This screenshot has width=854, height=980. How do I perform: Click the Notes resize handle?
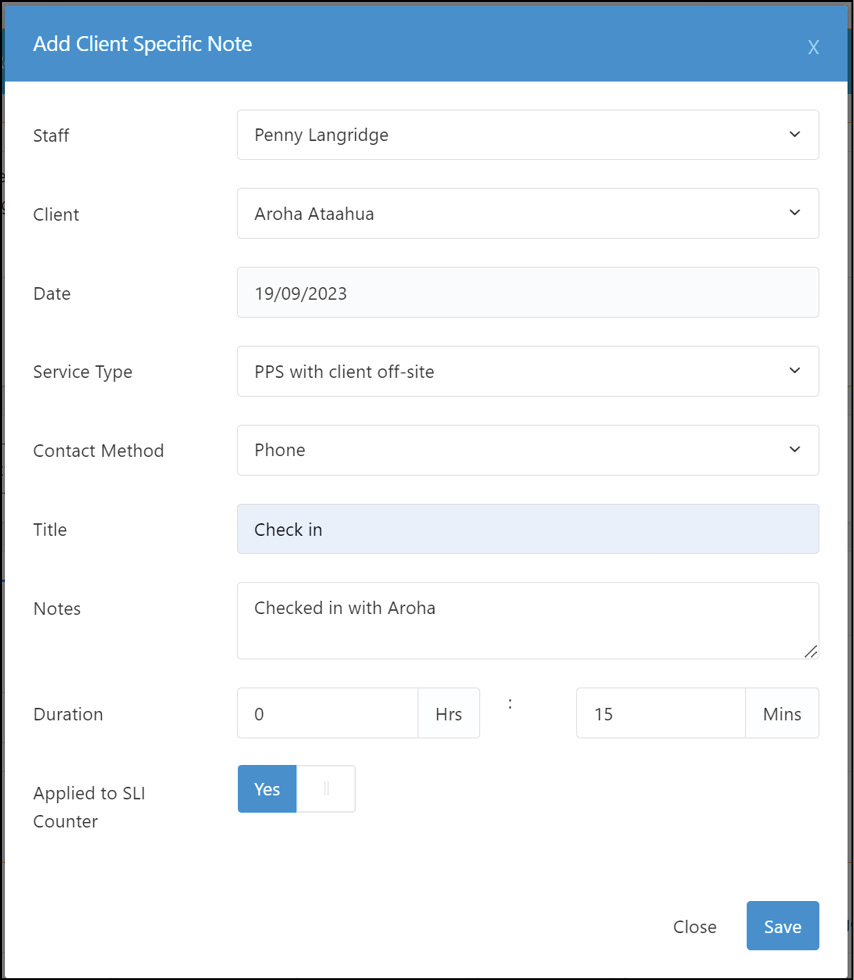tap(812, 652)
